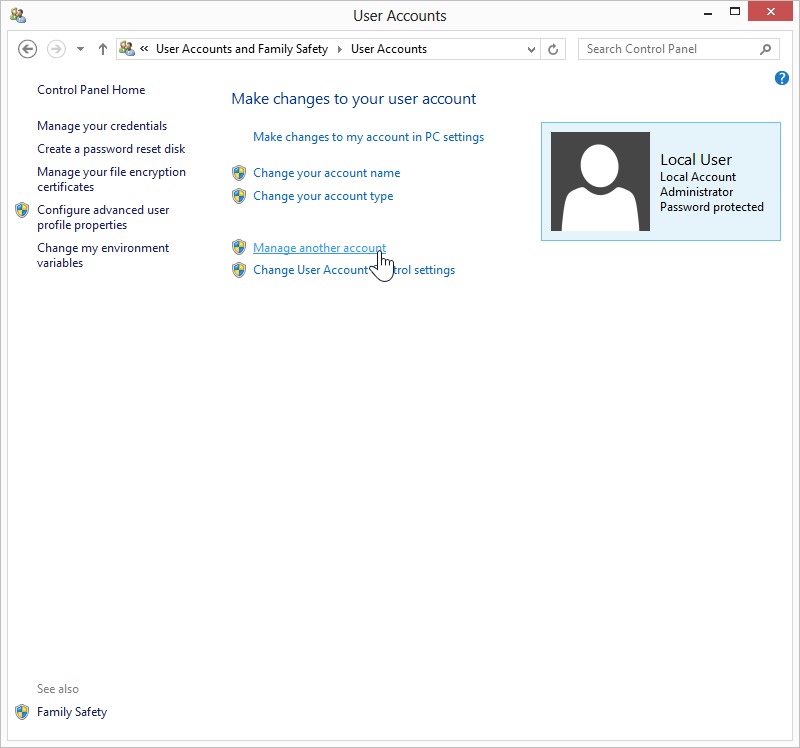Viewport: 800px width, 748px height.
Task: Click the Back navigation arrow
Action: coord(28,49)
